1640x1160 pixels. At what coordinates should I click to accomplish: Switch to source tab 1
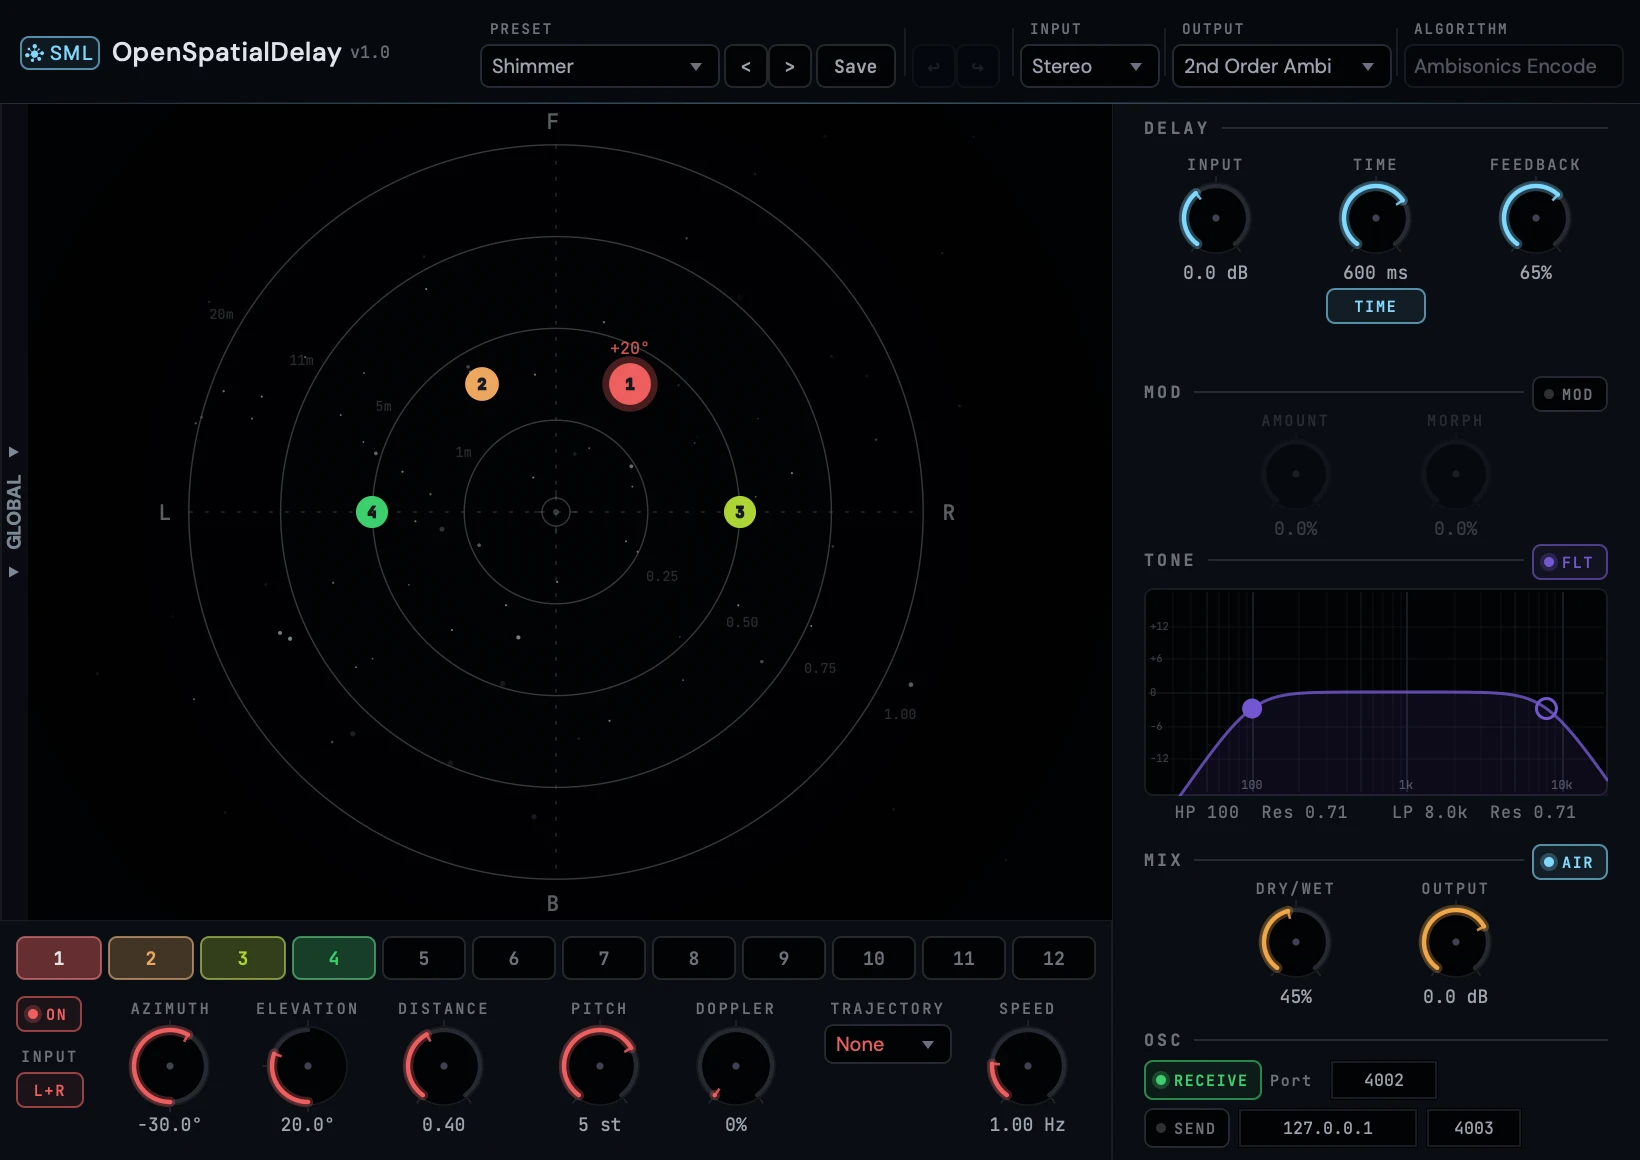pos(59,958)
